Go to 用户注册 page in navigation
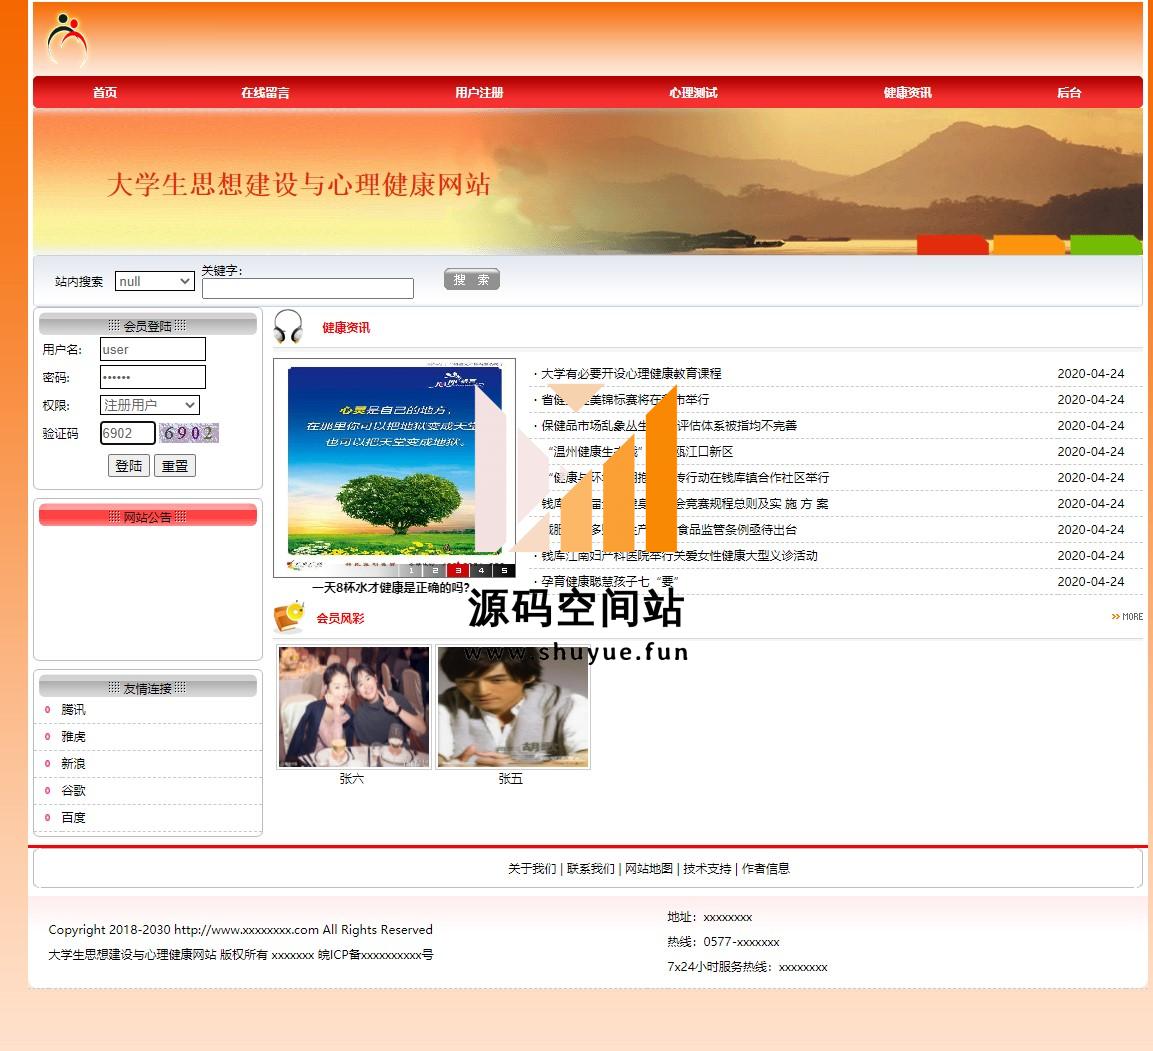This screenshot has width=1153, height=1051. pos(479,93)
